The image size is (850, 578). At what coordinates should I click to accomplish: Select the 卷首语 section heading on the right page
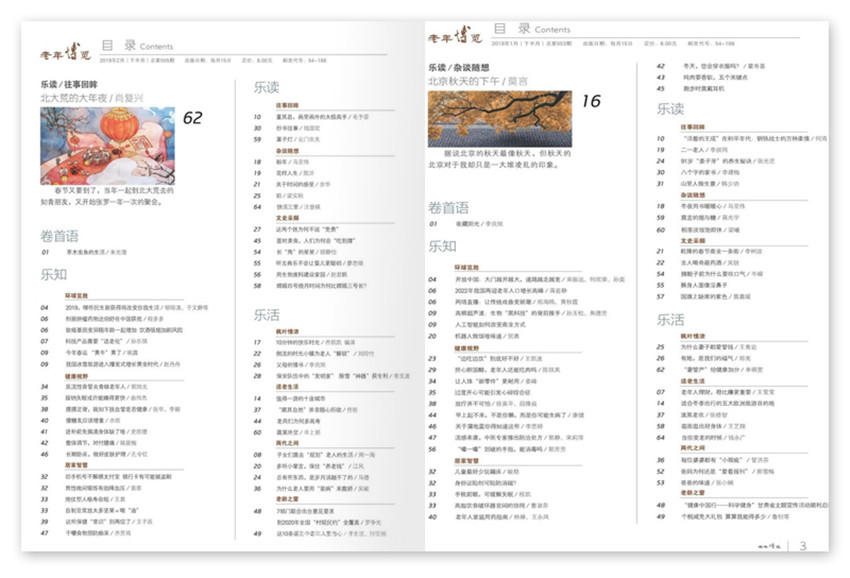[x=449, y=208]
